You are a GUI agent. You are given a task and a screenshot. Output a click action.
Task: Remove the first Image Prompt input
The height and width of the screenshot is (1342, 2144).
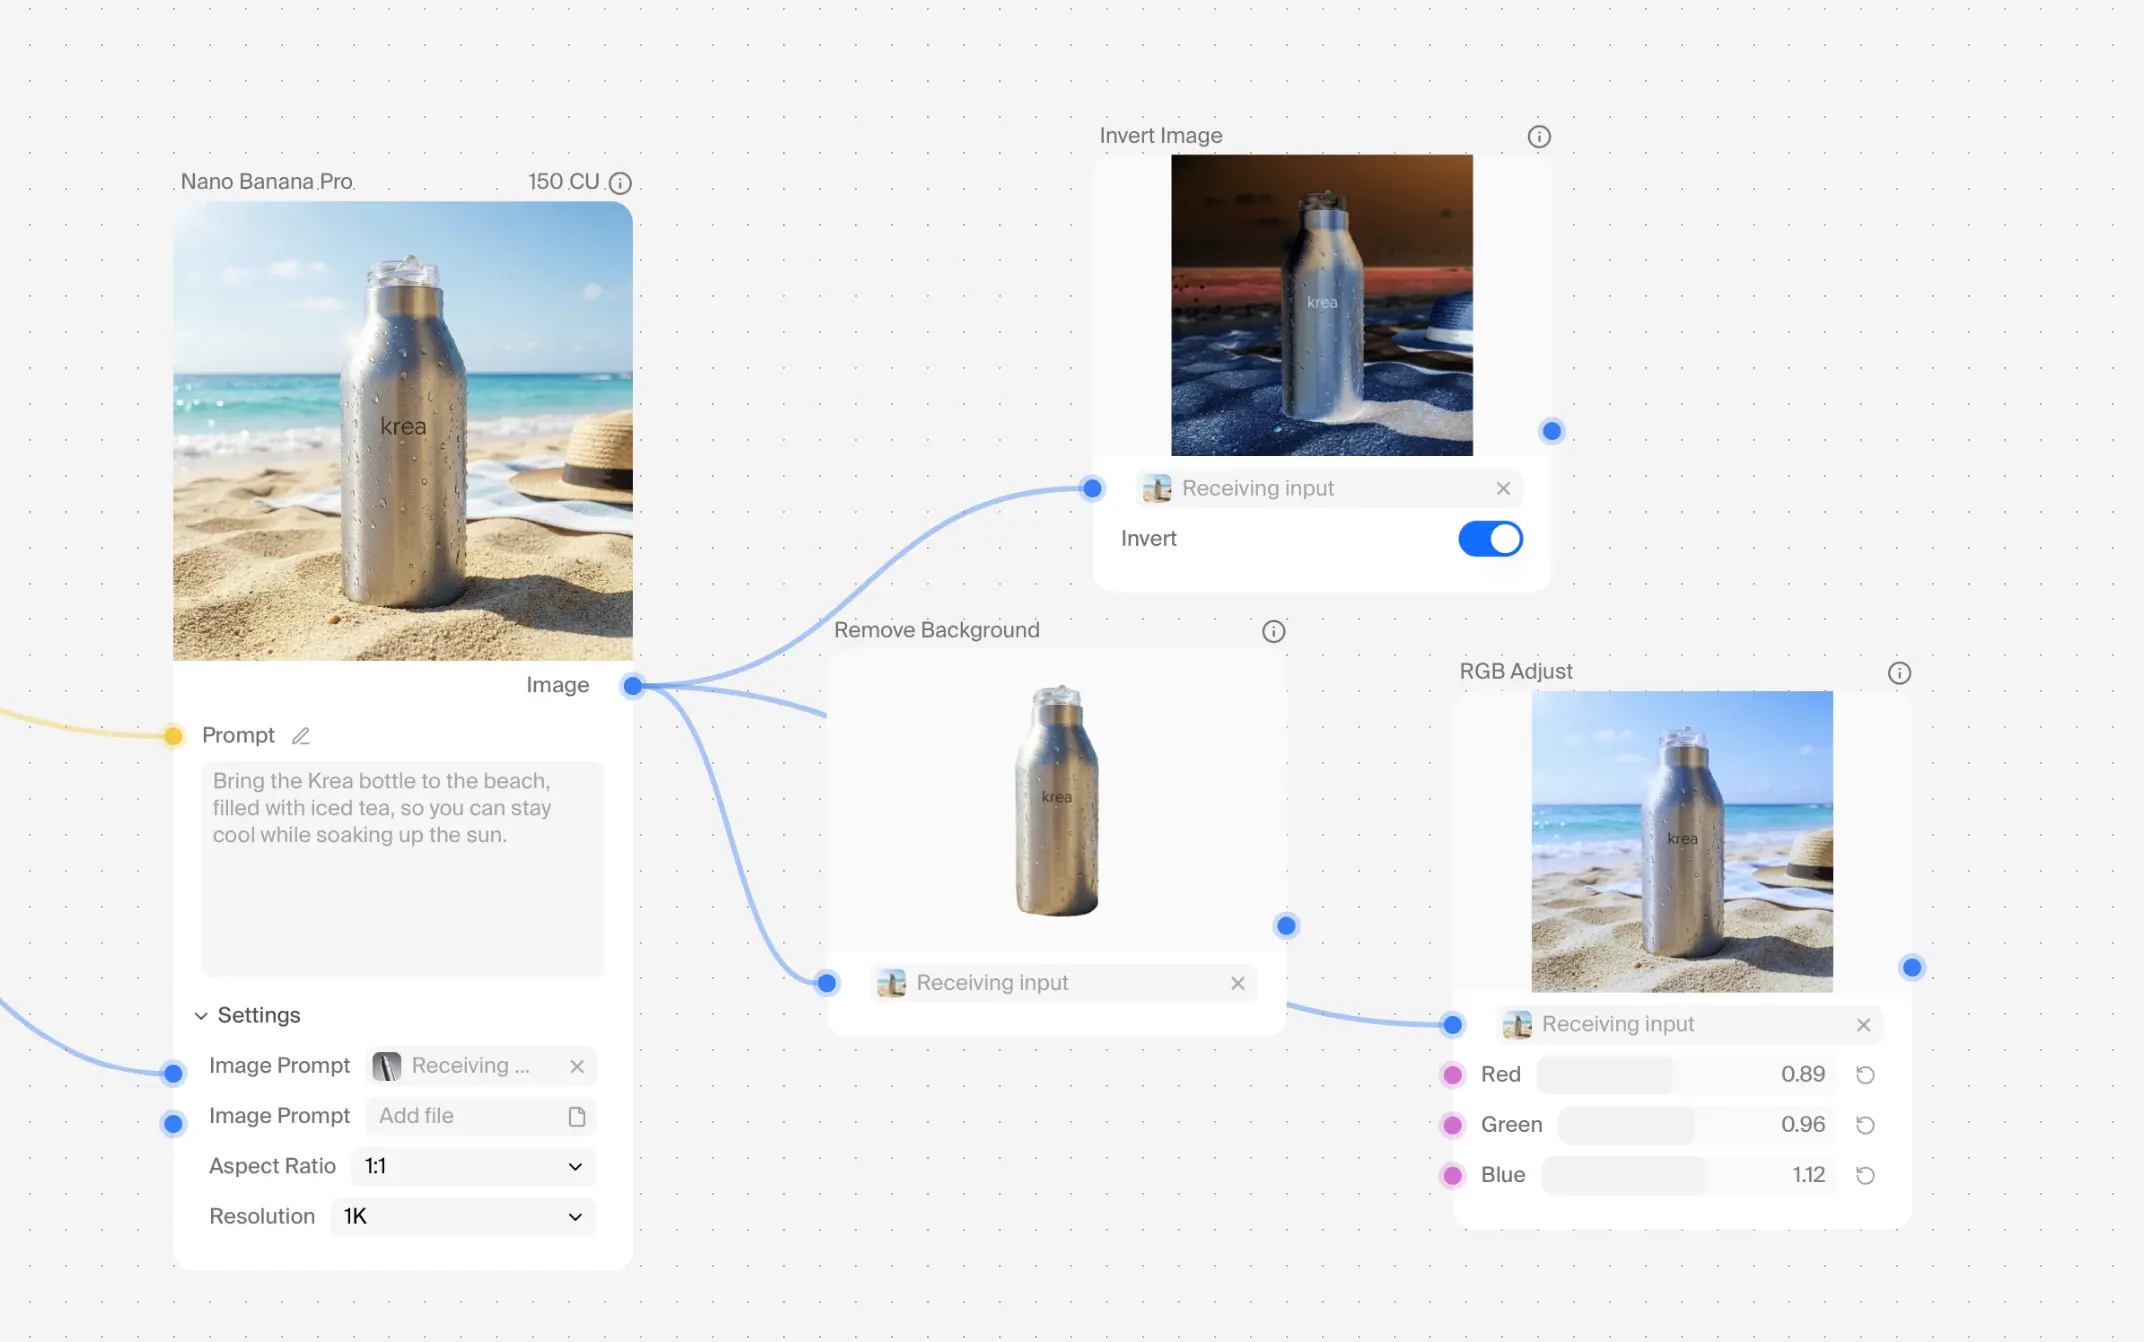click(x=576, y=1066)
